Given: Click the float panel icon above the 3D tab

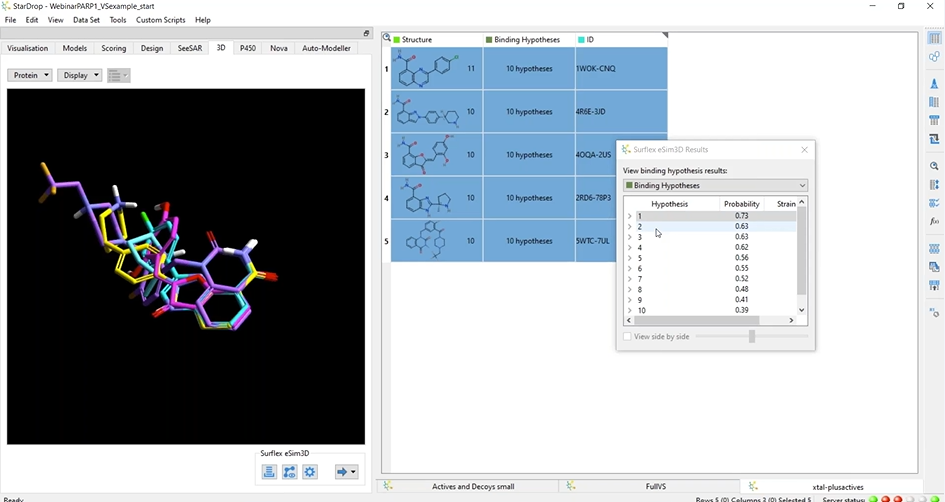Looking at the screenshot, I should coord(366,34).
